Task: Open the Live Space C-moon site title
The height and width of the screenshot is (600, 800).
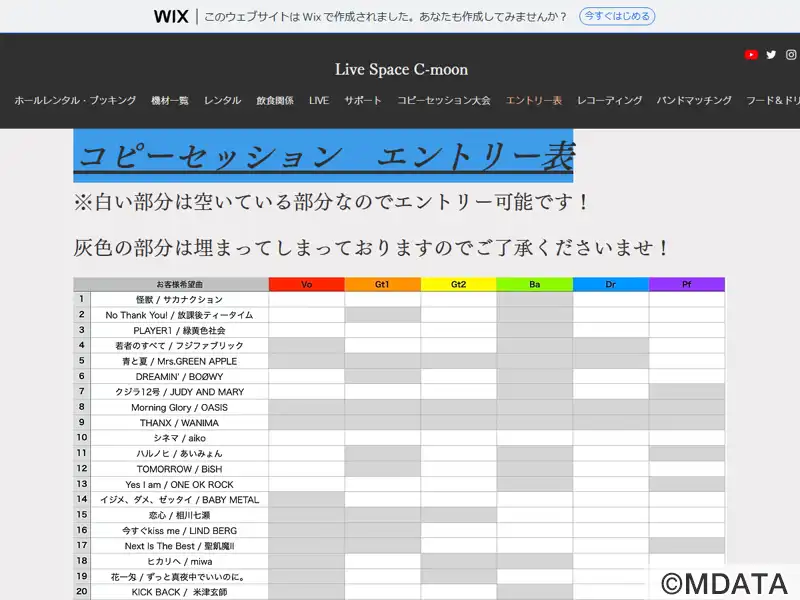Action: [x=401, y=69]
